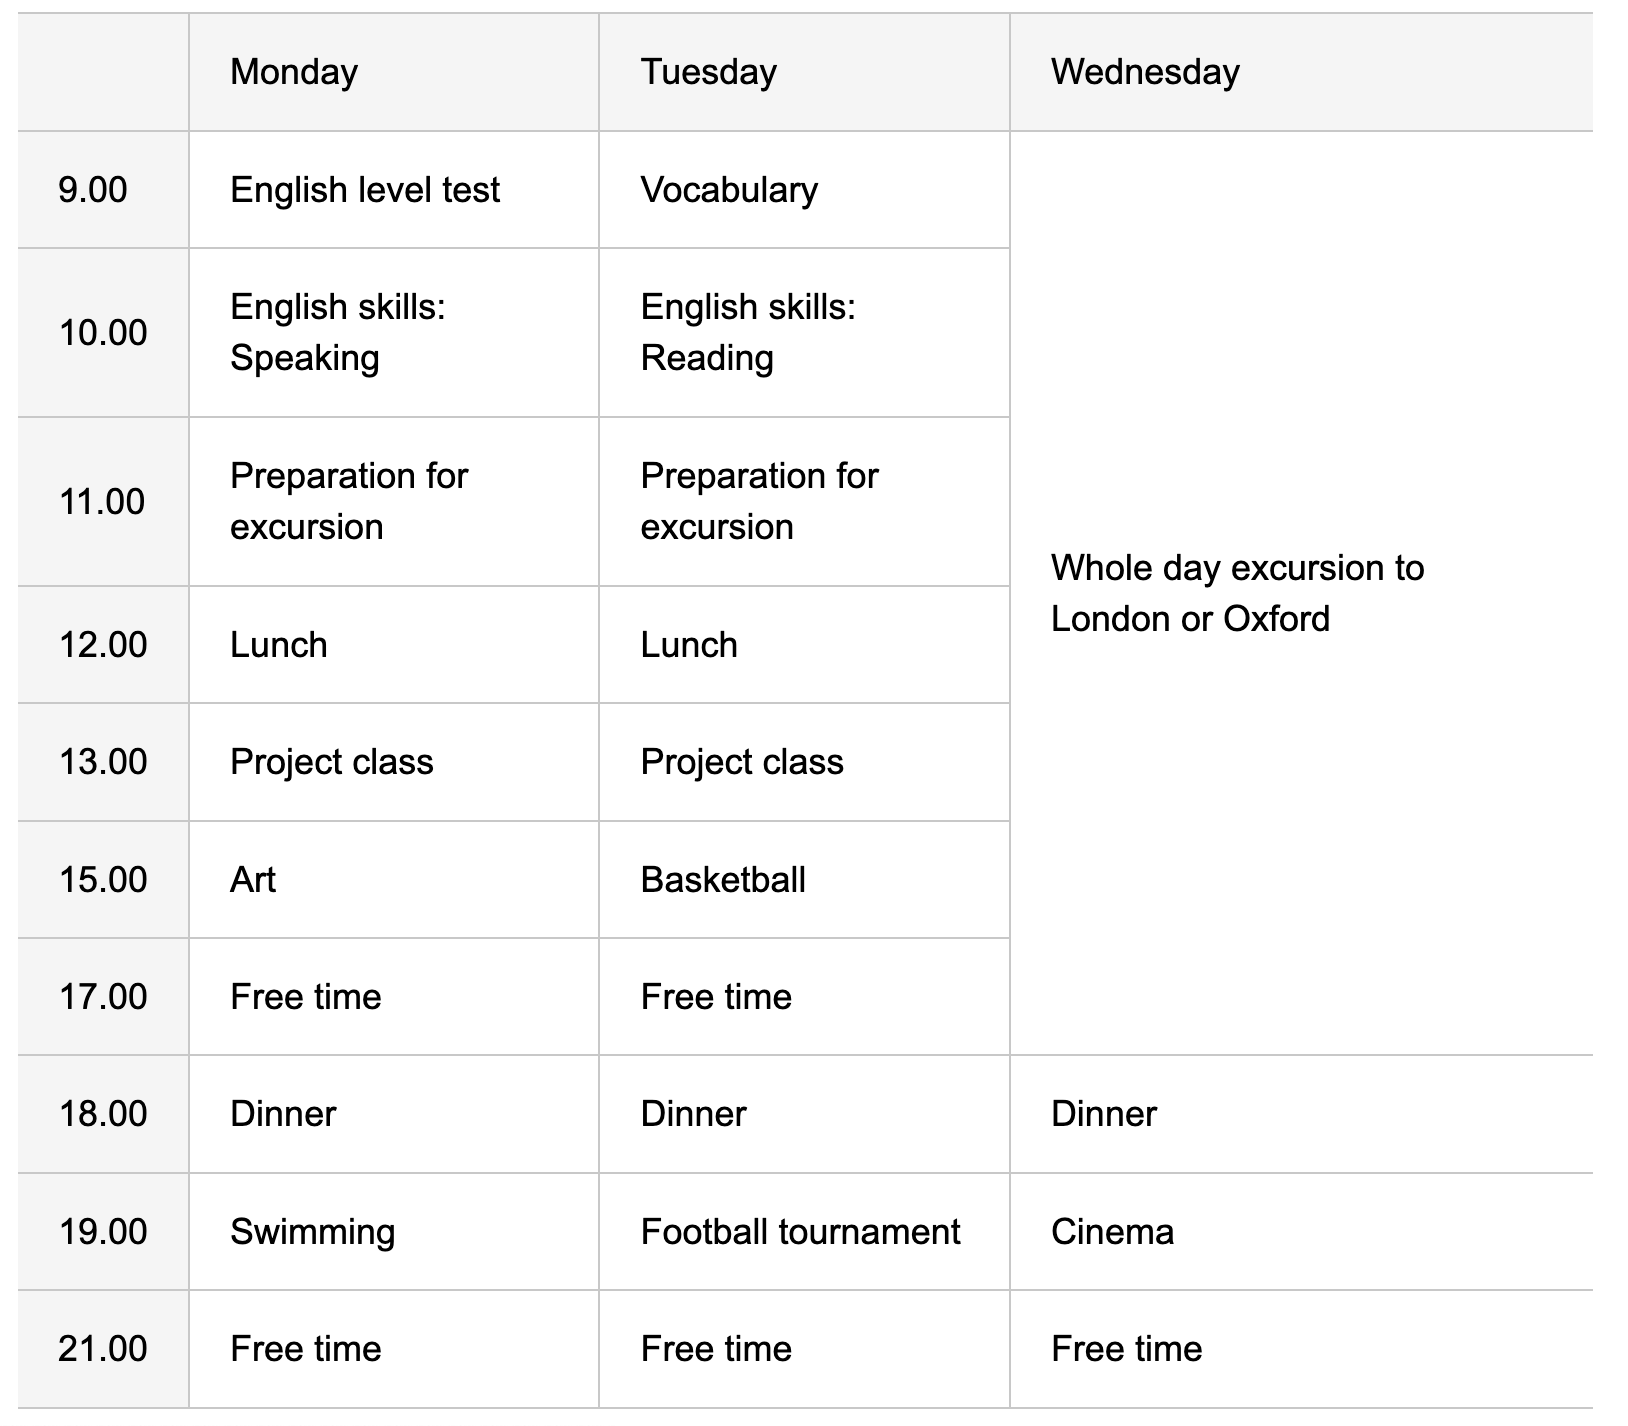Click the Vocabulary cell
The image size is (1628, 1426).
click(729, 190)
